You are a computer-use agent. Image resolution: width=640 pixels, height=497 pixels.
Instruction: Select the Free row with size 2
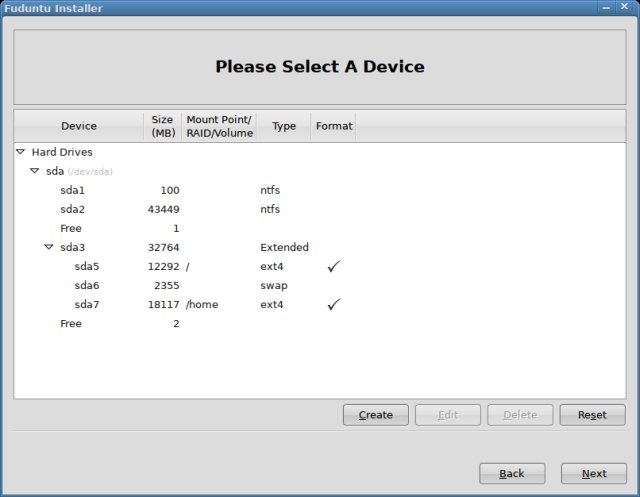(320, 324)
